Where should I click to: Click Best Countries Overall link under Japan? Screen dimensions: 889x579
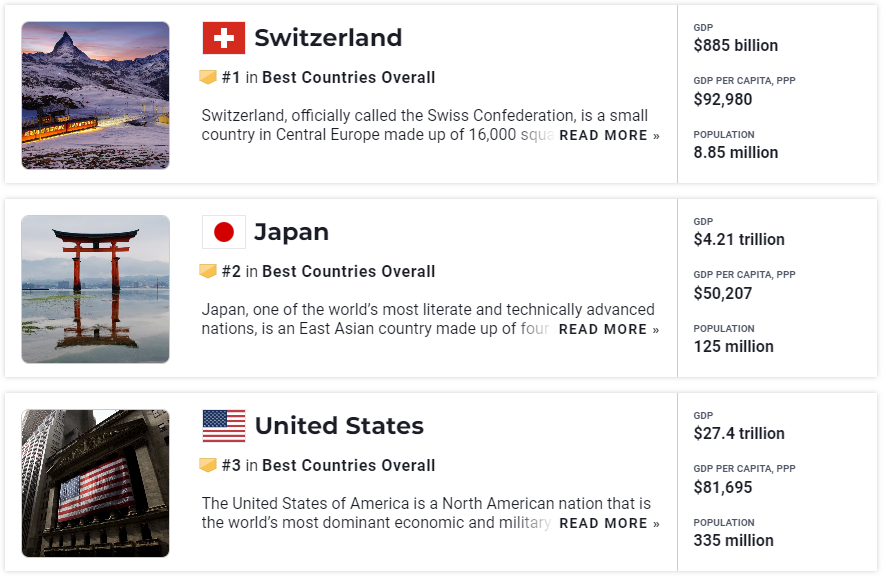[348, 271]
